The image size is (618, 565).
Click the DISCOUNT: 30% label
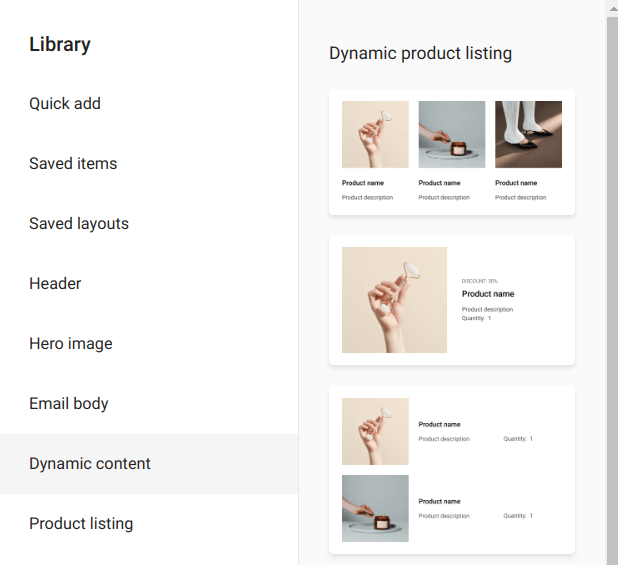479,281
